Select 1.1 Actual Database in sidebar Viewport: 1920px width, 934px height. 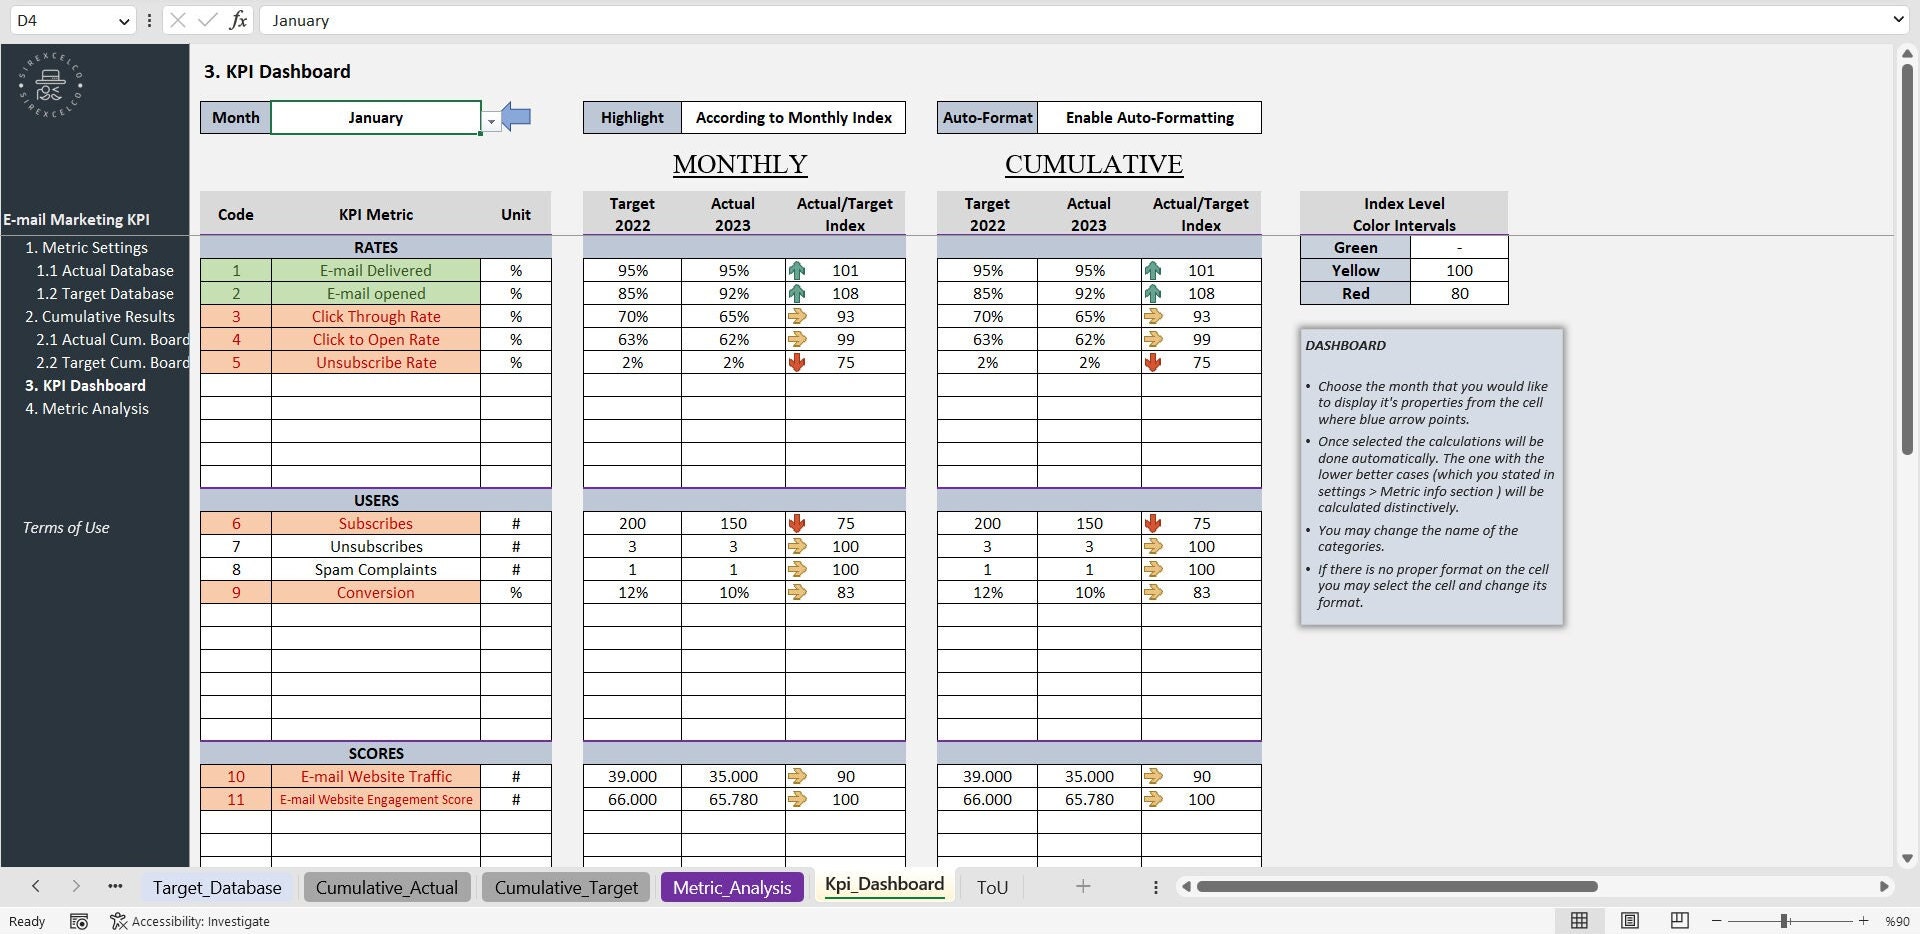point(105,270)
